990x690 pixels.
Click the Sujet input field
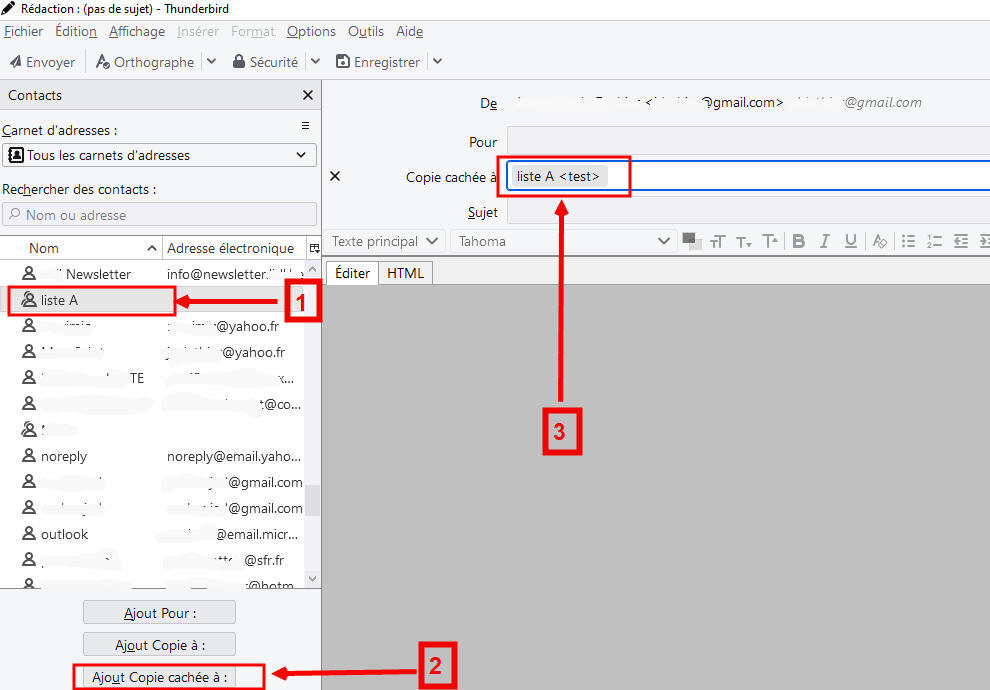pos(748,212)
